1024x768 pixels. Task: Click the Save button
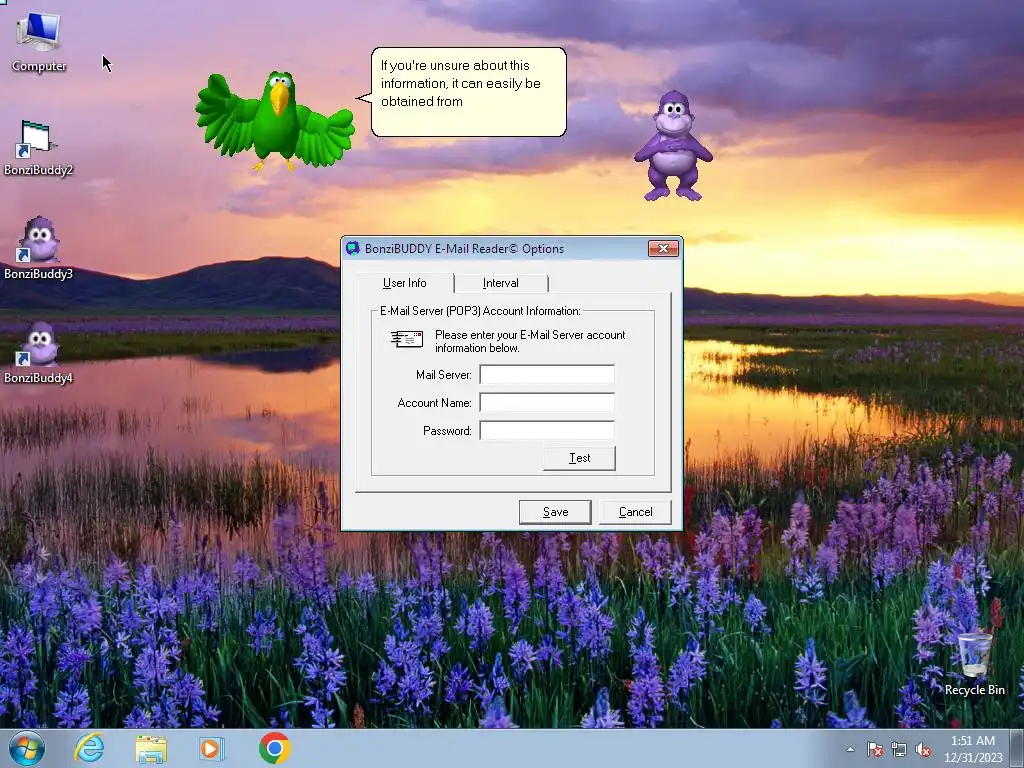click(555, 512)
